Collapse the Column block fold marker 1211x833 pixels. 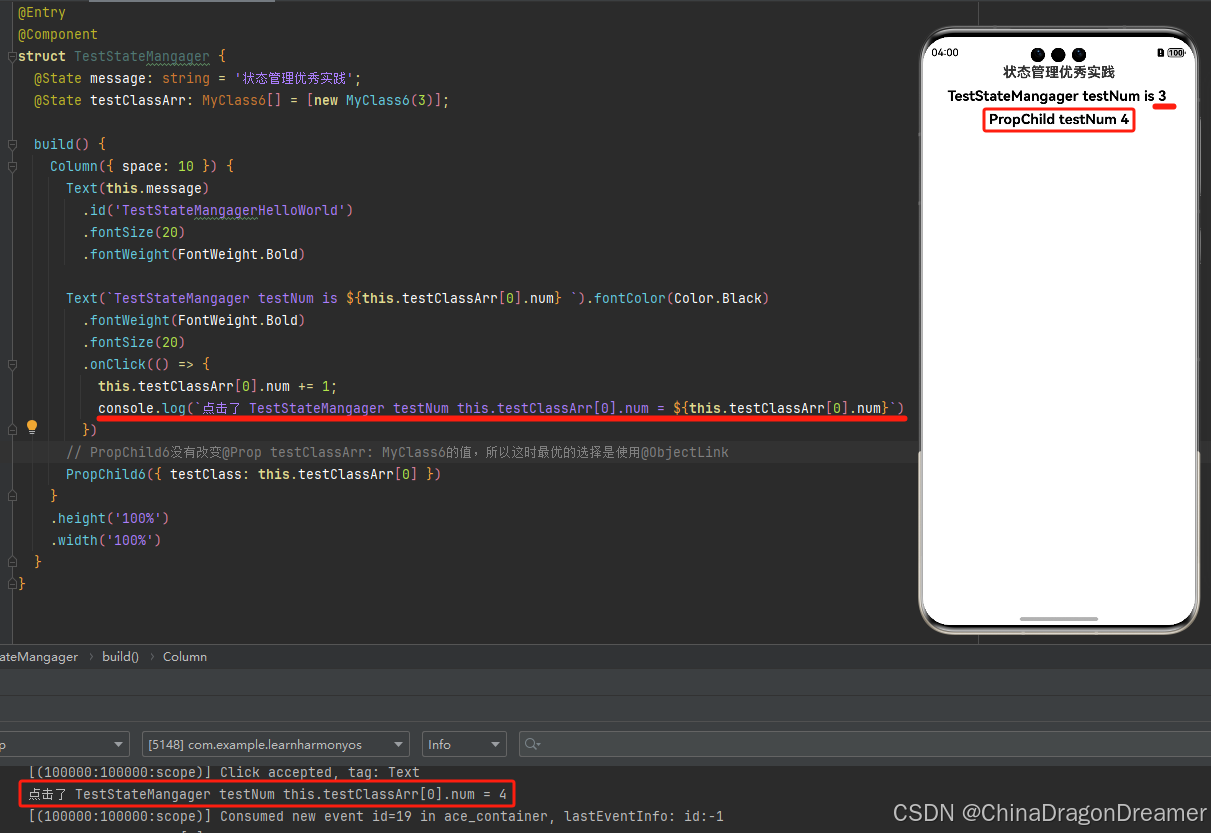[x=12, y=166]
